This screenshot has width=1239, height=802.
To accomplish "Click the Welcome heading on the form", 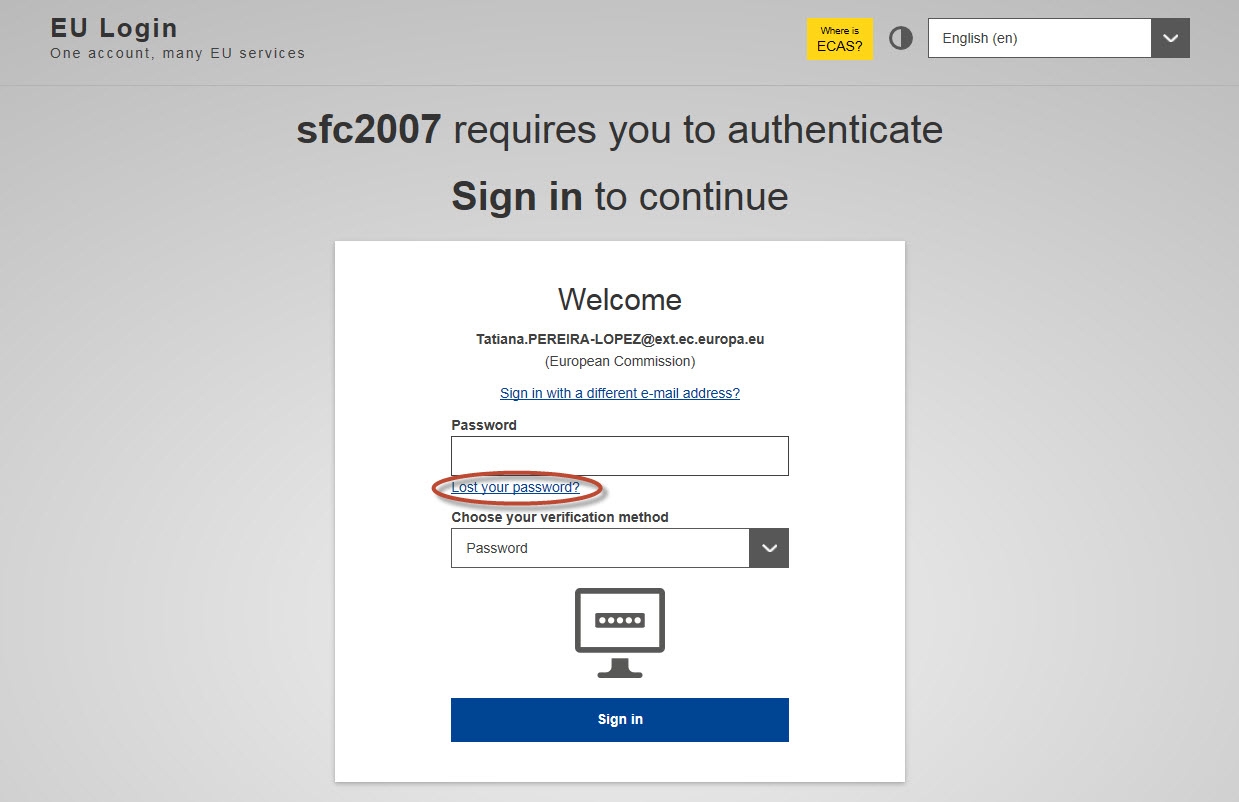I will click(x=619, y=299).
